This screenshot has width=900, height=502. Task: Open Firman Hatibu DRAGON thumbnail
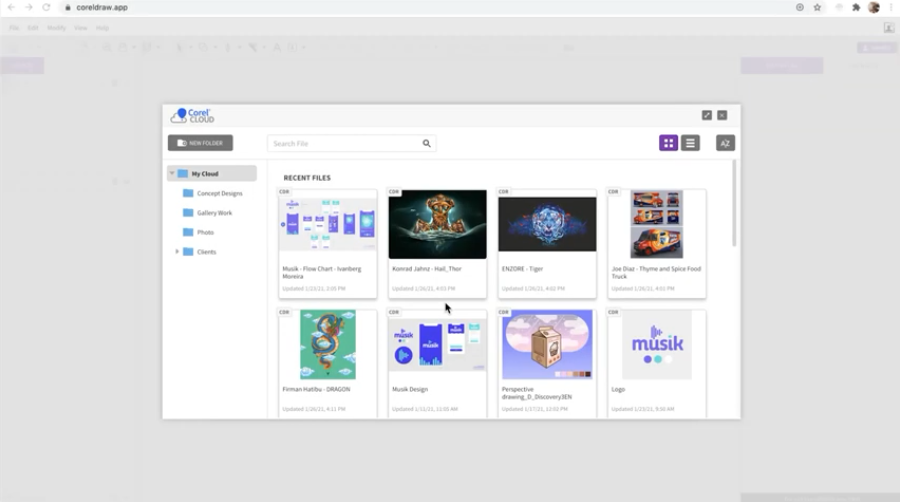(328, 345)
